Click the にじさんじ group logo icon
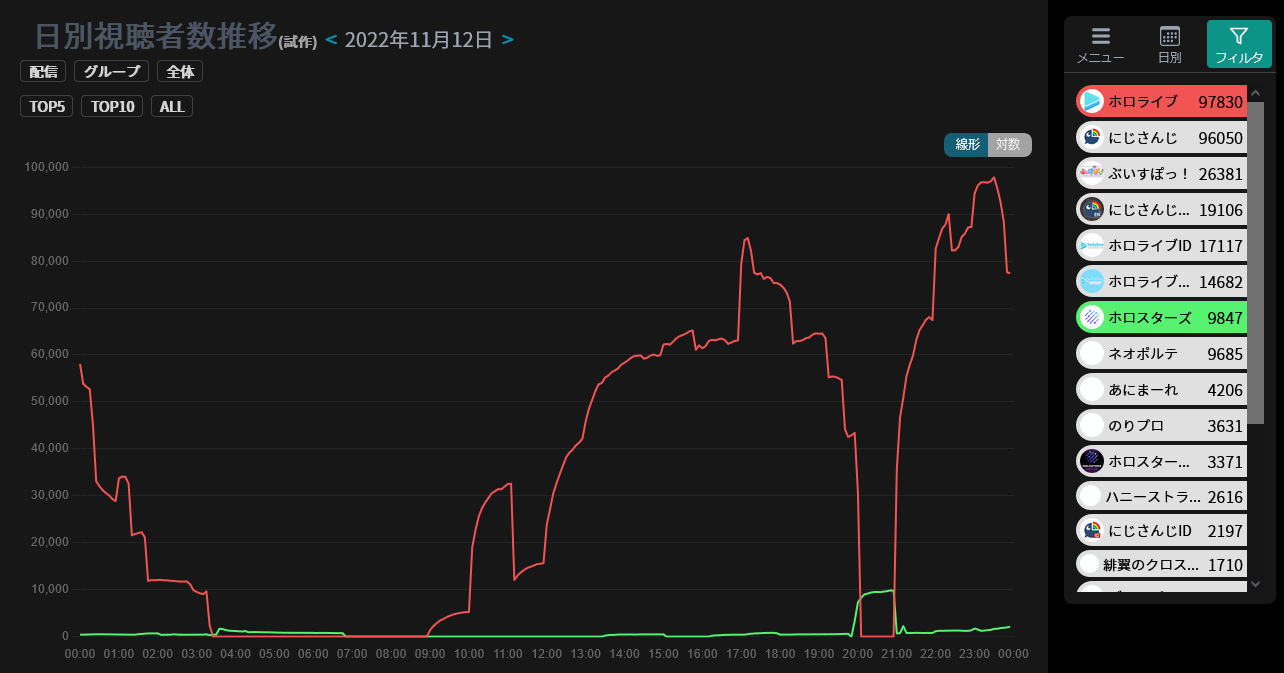Viewport: 1284px width, 673px height. click(1091, 137)
